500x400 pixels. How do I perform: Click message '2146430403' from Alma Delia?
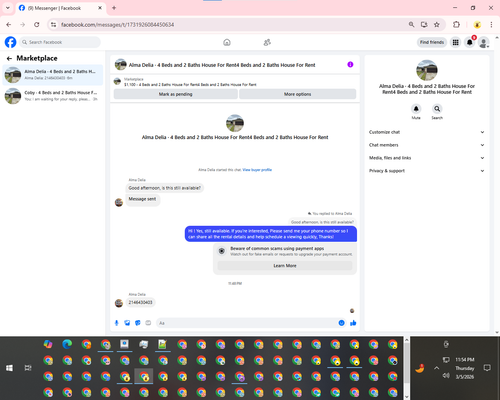click(x=140, y=302)
